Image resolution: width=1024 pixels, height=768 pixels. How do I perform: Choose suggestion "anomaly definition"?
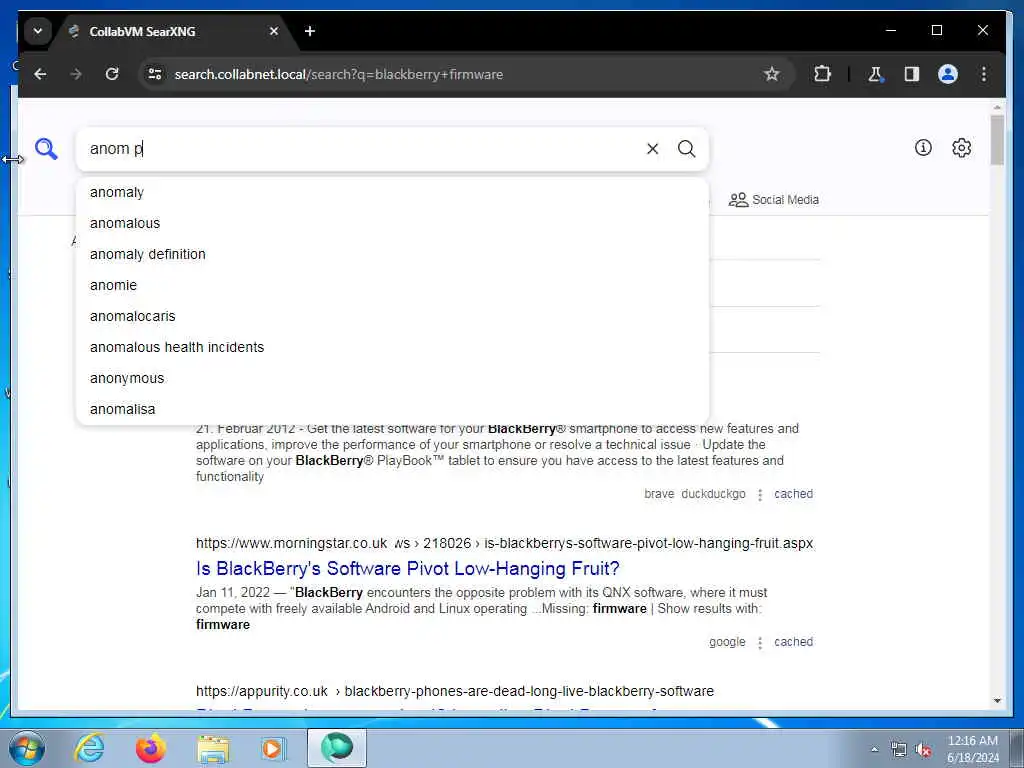point(392,255)
